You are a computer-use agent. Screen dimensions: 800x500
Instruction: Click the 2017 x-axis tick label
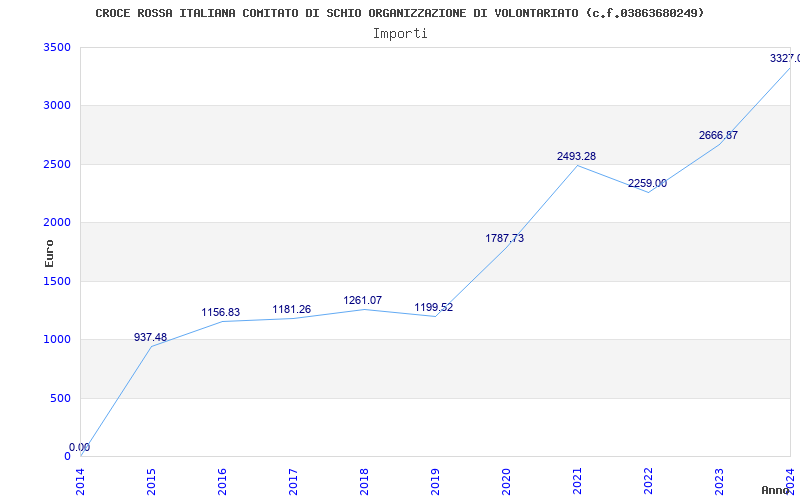coord(293,481)
